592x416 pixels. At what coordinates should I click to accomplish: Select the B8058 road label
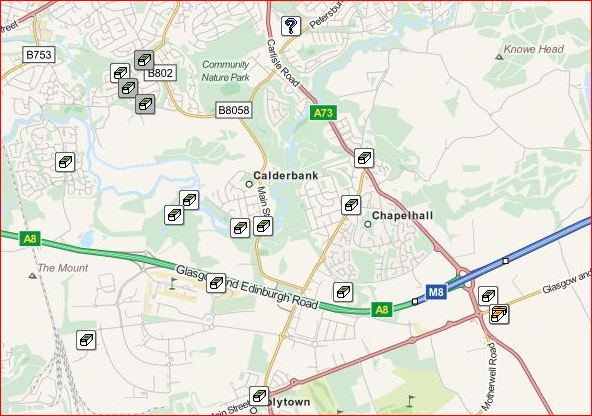coord(234,110)
